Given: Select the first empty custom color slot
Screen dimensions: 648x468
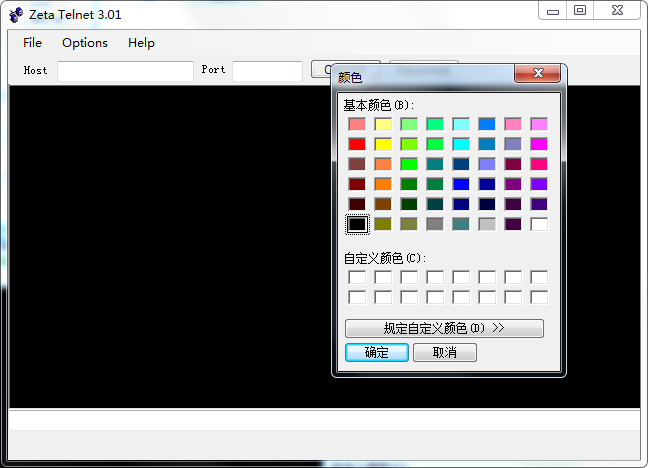Looking at the screenshot, I should coord(357,277).
